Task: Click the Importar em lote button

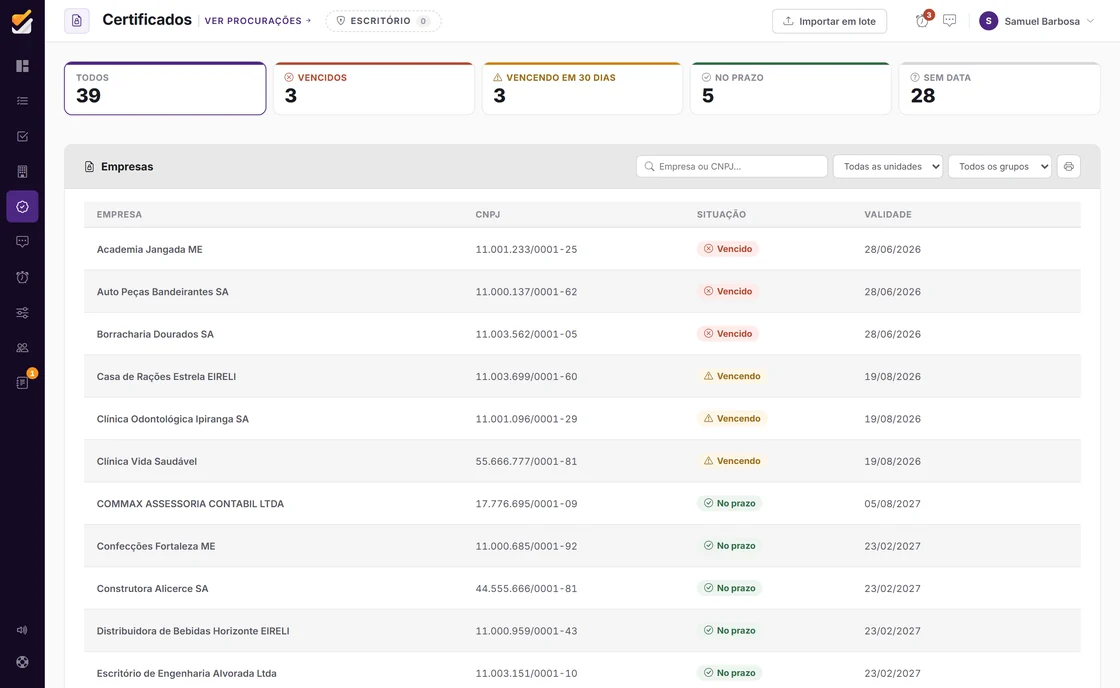Action: [829, 21]
